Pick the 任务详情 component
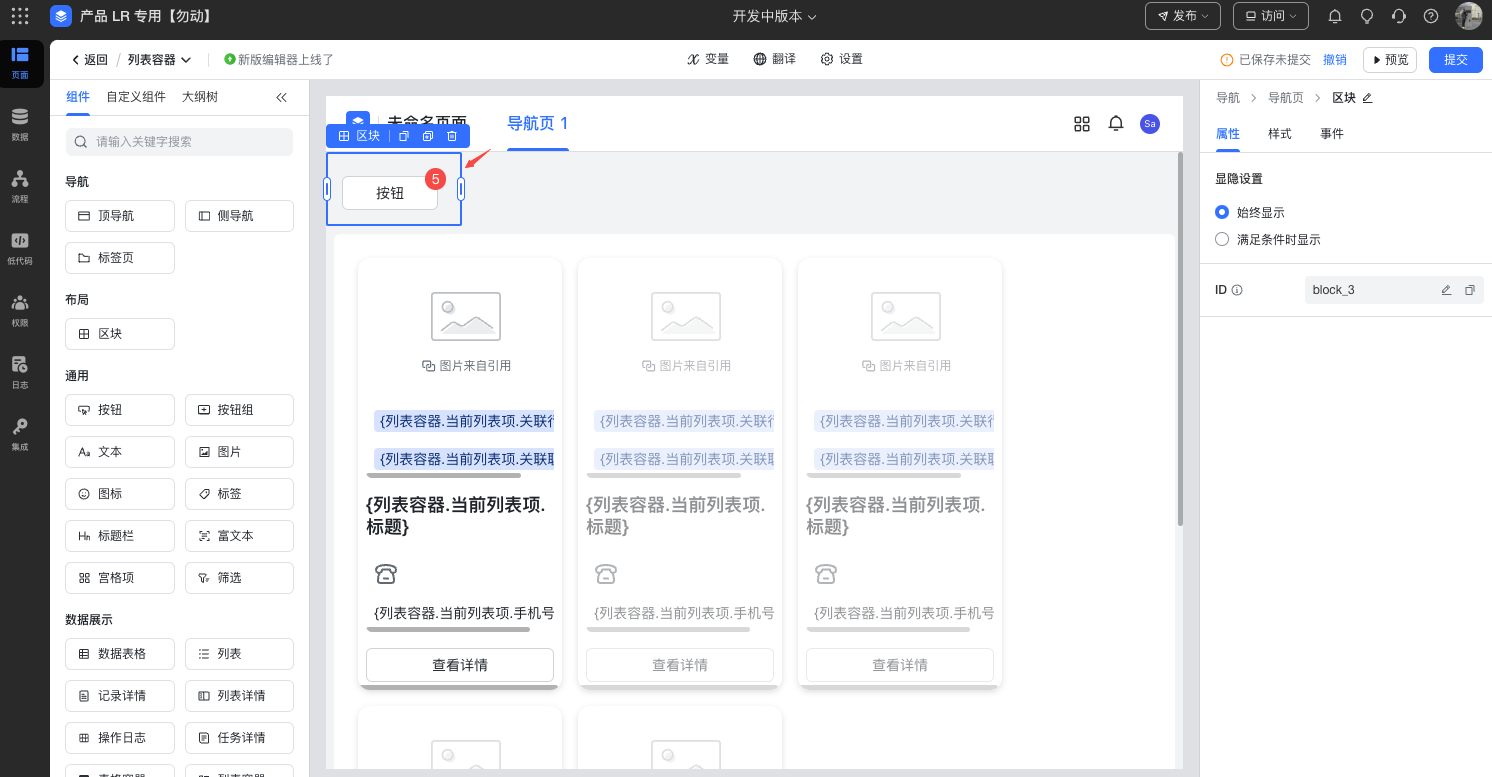Screen dimensions: 1492x777 239,738
